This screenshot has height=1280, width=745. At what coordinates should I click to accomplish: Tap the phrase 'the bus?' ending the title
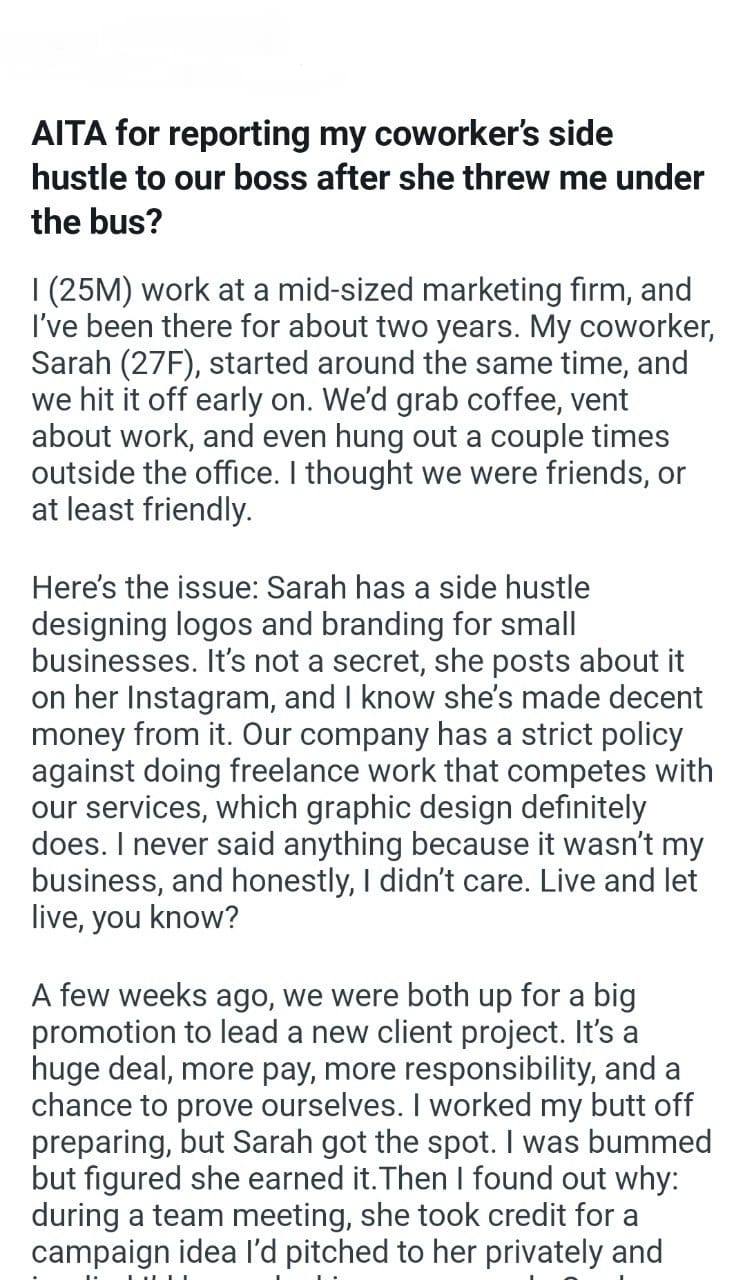pos(96,222)
